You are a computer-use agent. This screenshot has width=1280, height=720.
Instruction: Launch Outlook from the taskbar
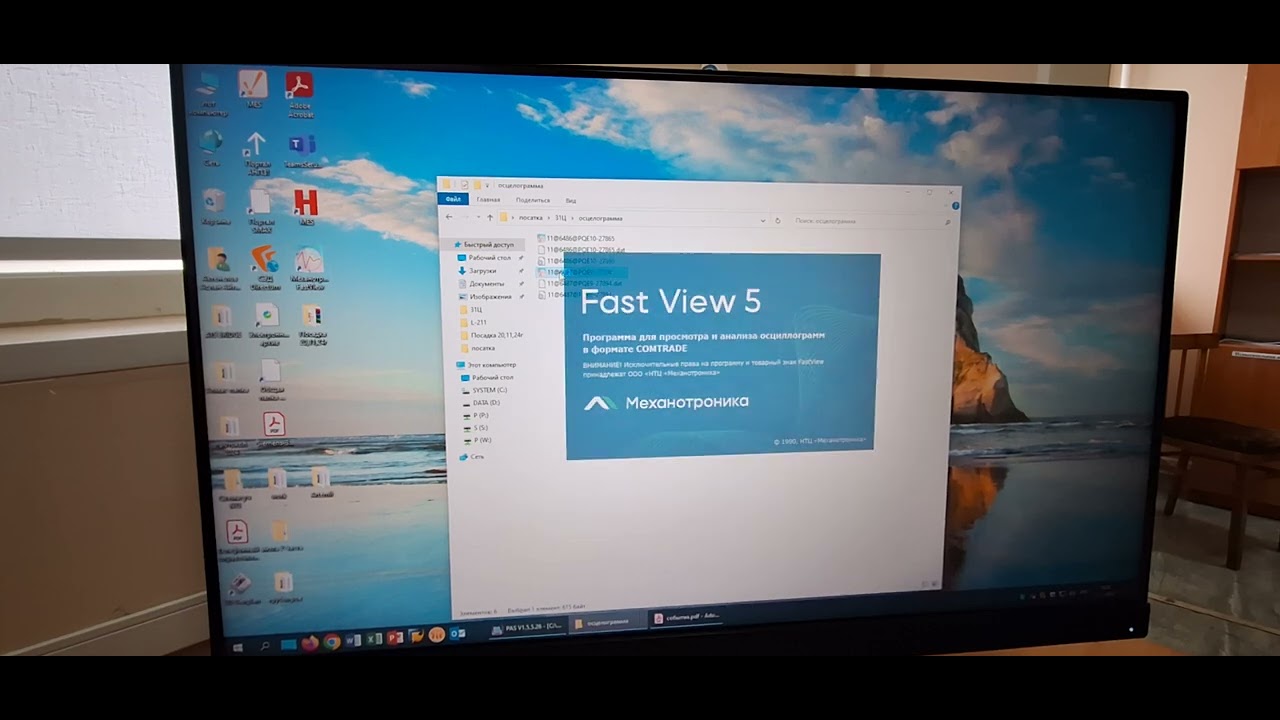tap(457, 634)
